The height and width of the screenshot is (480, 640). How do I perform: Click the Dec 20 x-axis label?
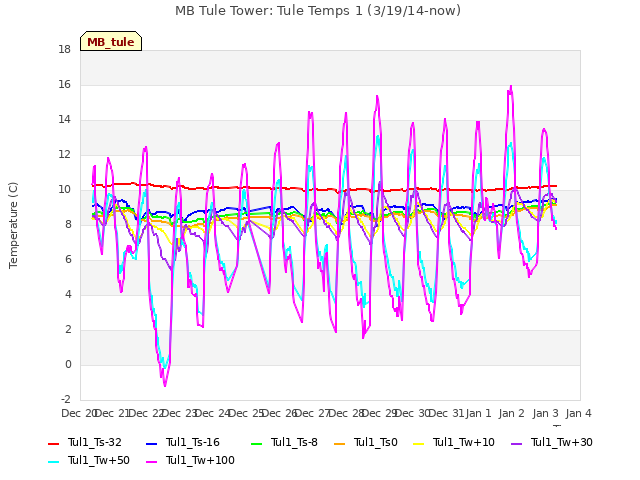[78, 413]
